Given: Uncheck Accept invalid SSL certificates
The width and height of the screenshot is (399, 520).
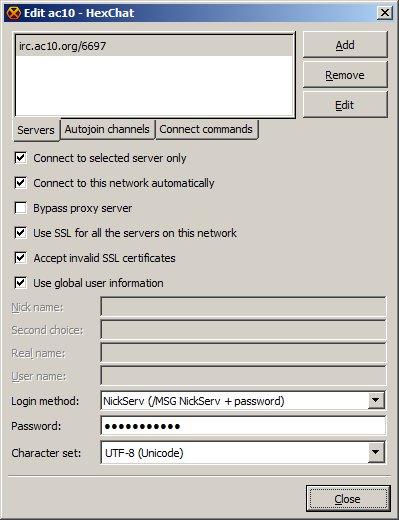Looking at the screenshot, I should 21,258.
